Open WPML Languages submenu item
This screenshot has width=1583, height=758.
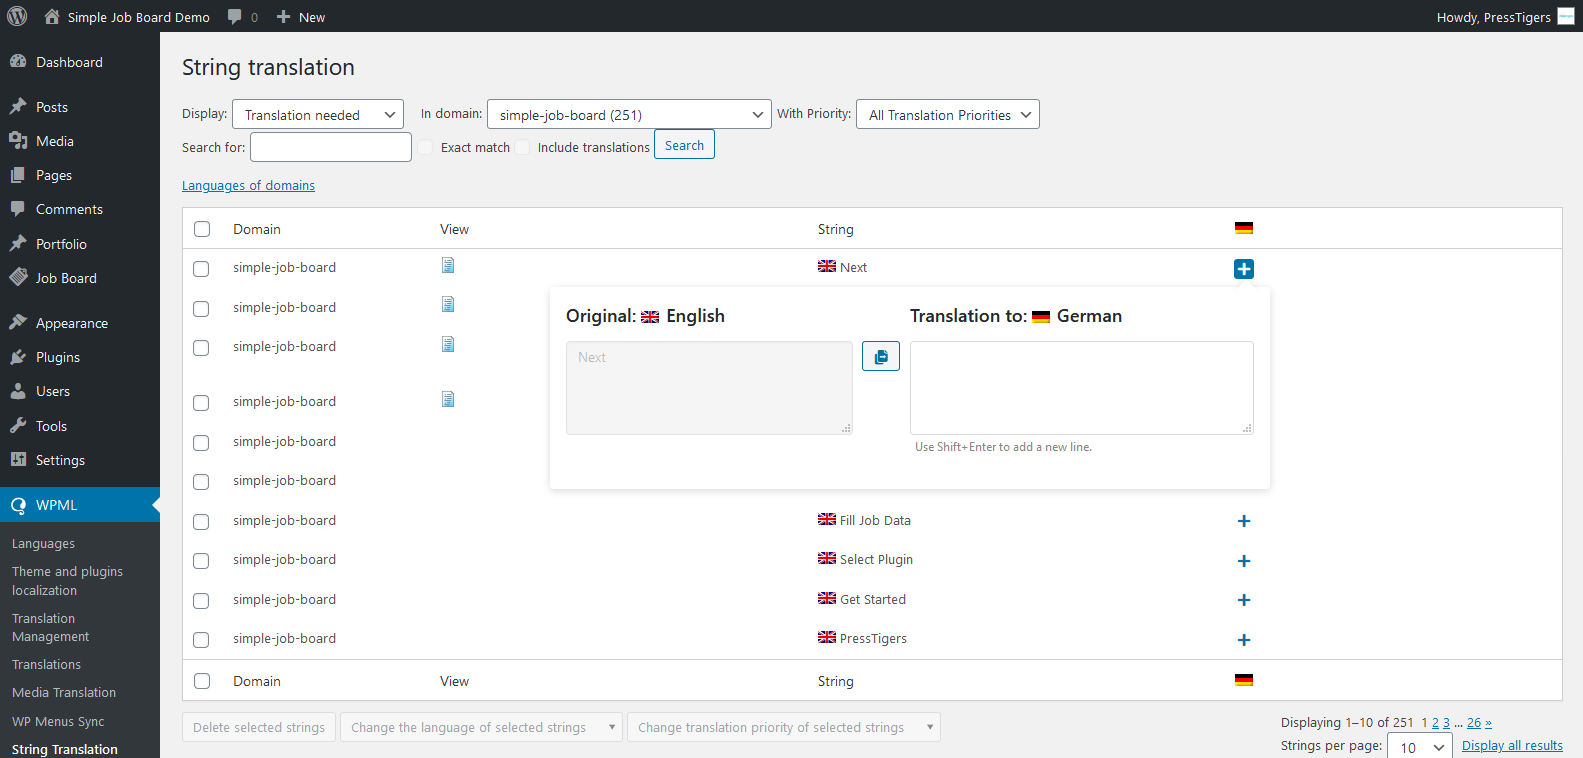point(43,544)
